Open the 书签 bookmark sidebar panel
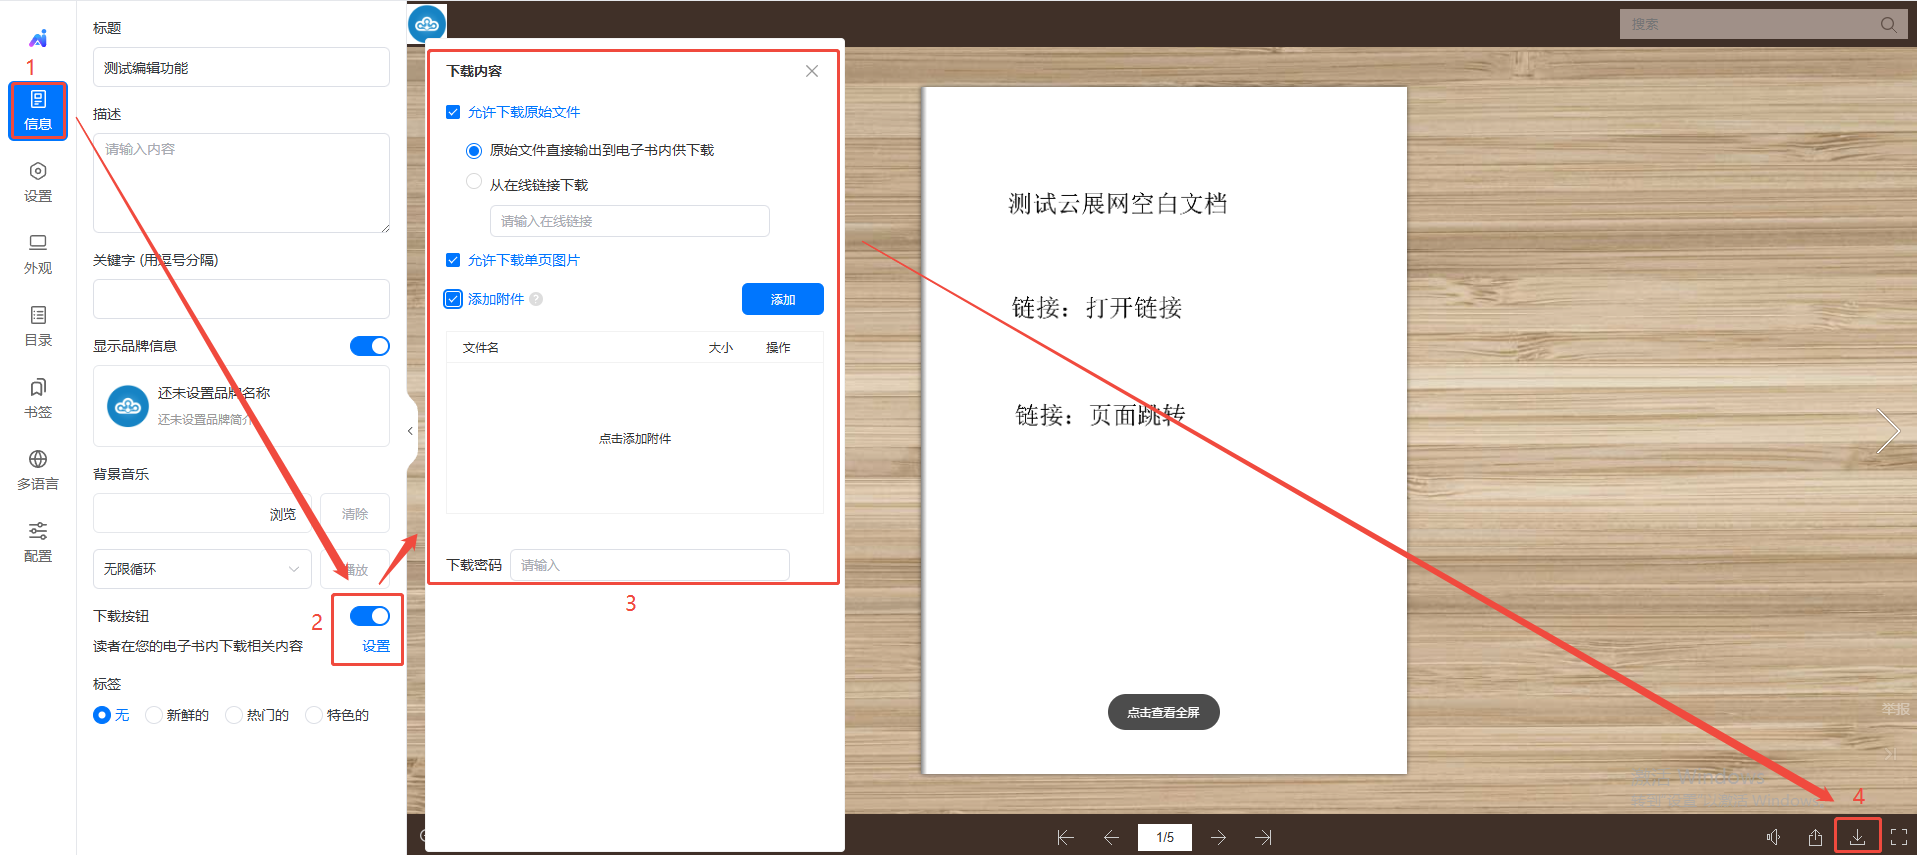 38,397
